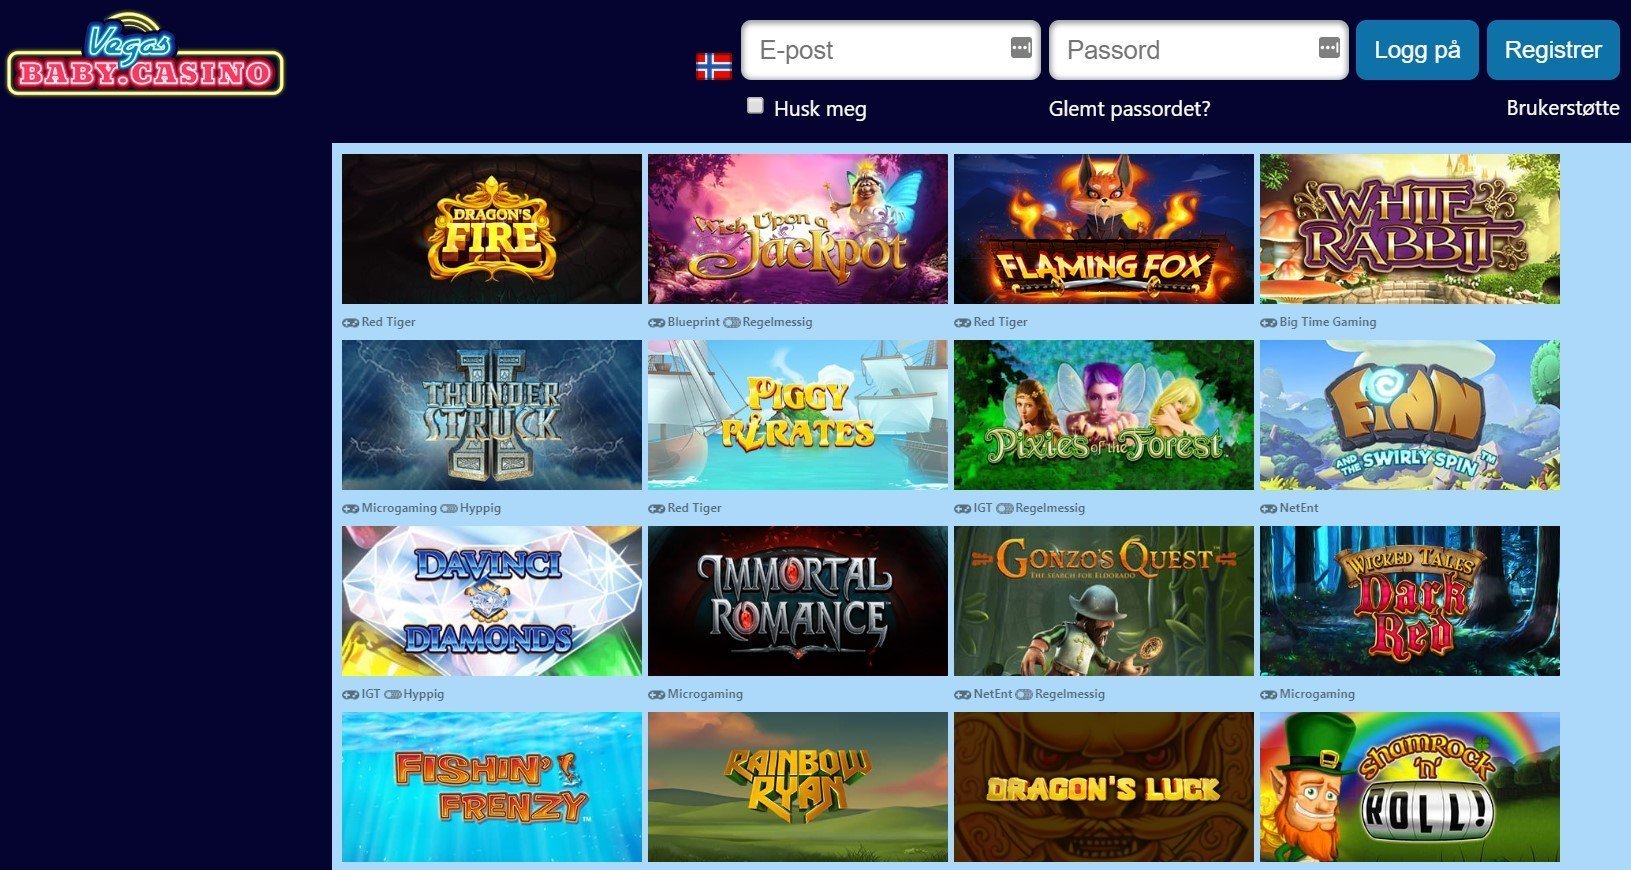Click the password manager icon in Passord field
Screen dimensions: 1631x870
click(x=1329, y=47)
